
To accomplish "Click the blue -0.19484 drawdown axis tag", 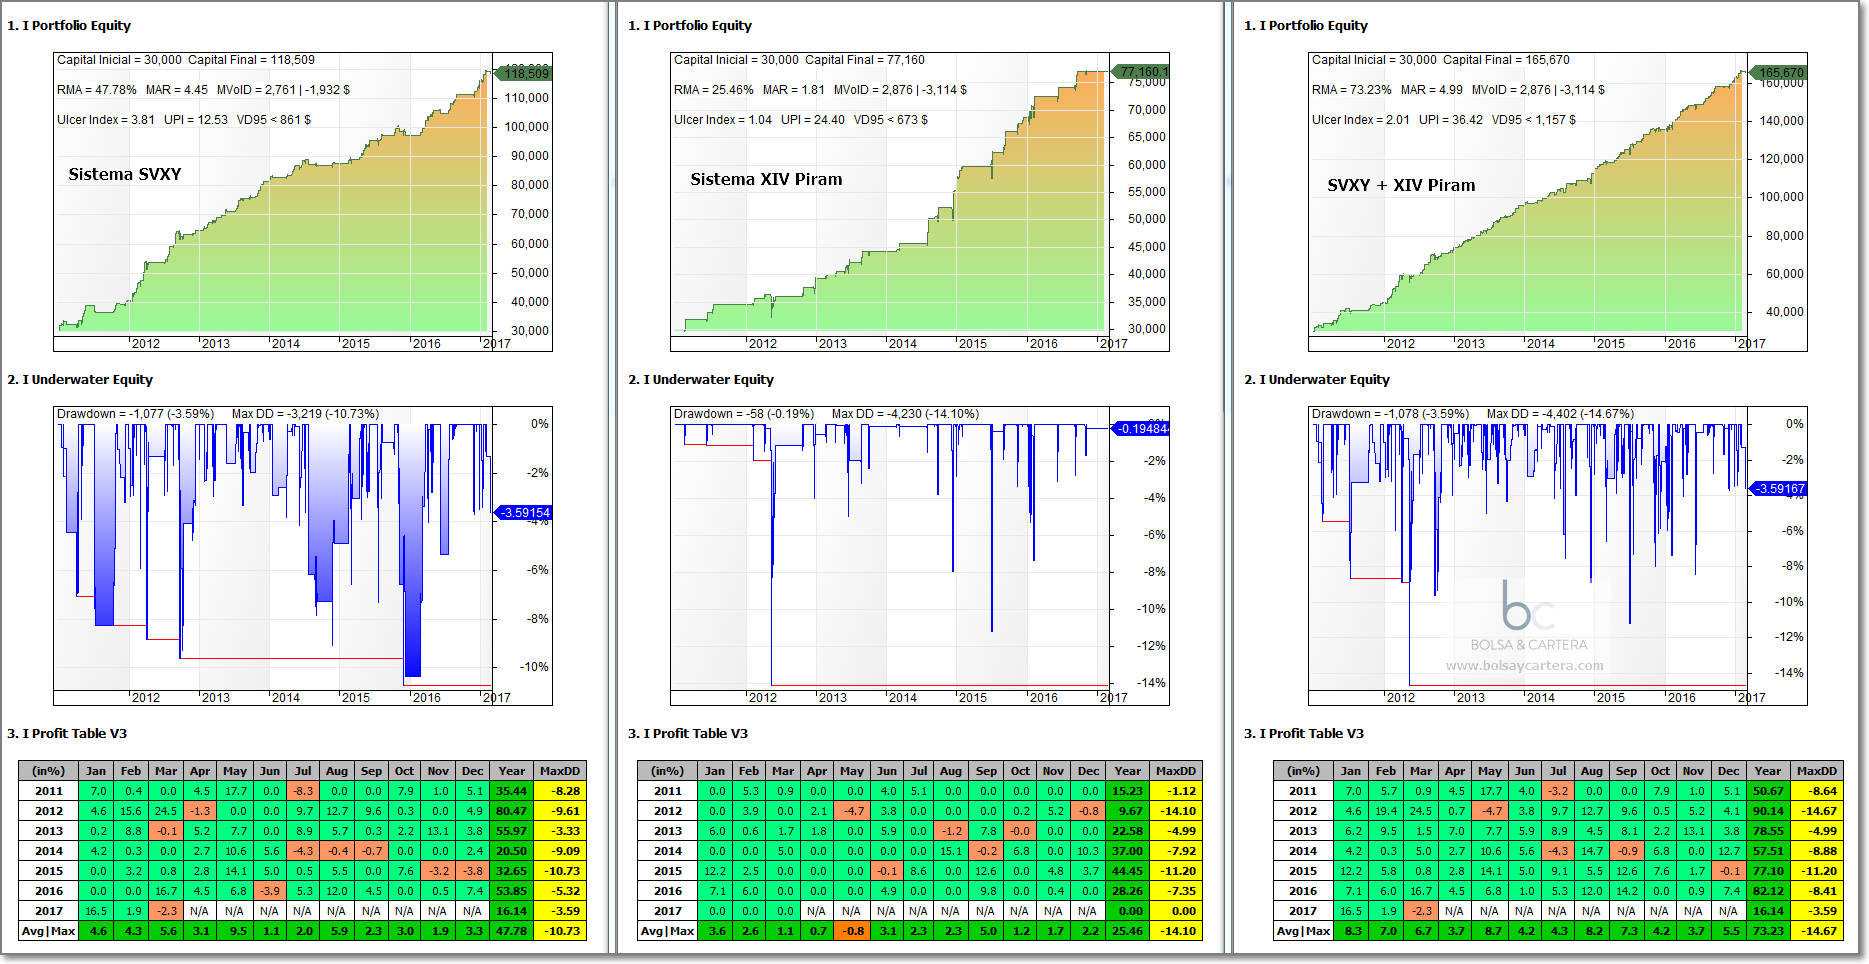I will (x=1141, y=429).
